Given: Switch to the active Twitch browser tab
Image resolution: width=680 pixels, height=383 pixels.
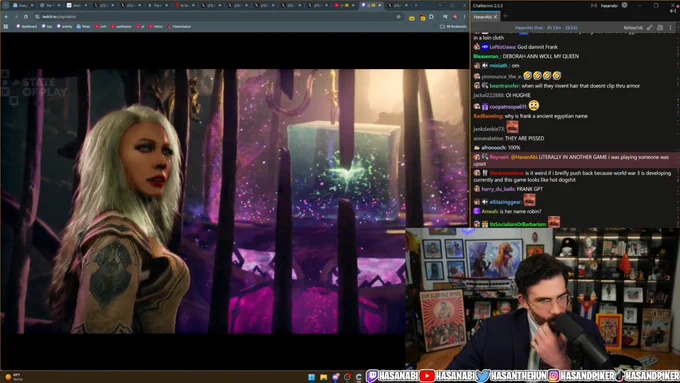Looking at the screenshot, I should point(371,5).
